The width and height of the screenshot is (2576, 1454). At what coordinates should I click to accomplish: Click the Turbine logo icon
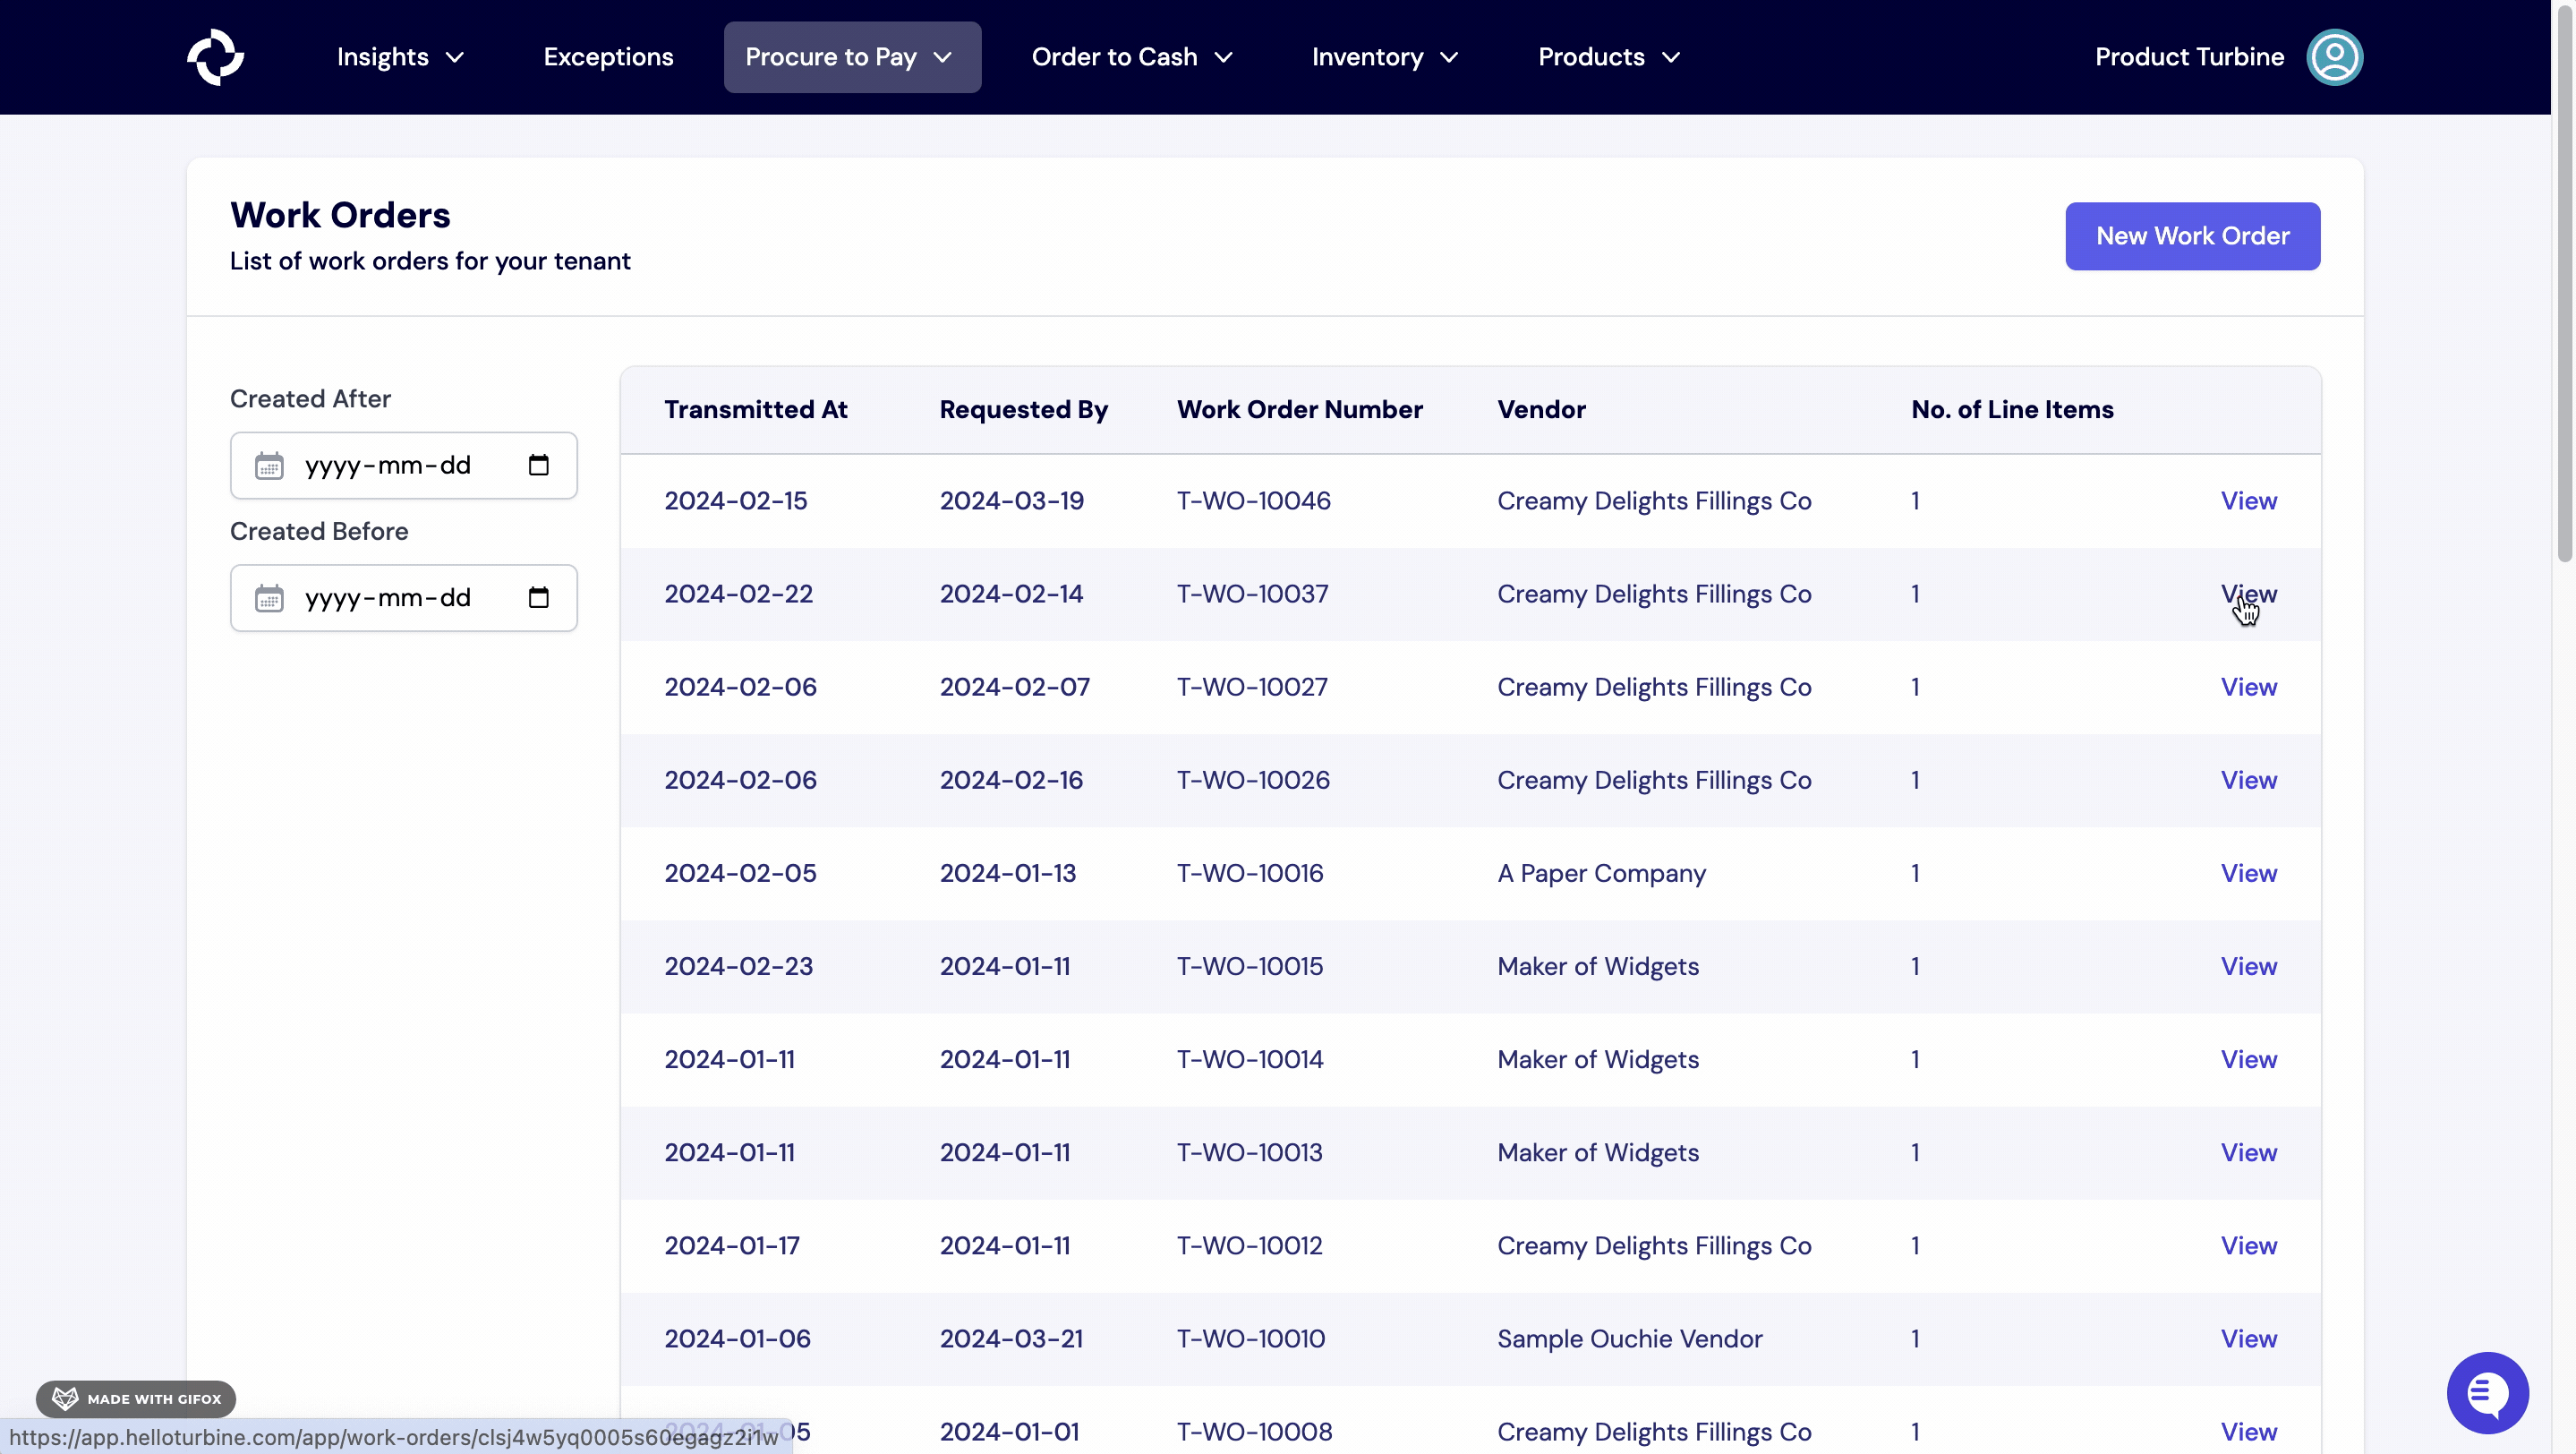pos(215,57)
